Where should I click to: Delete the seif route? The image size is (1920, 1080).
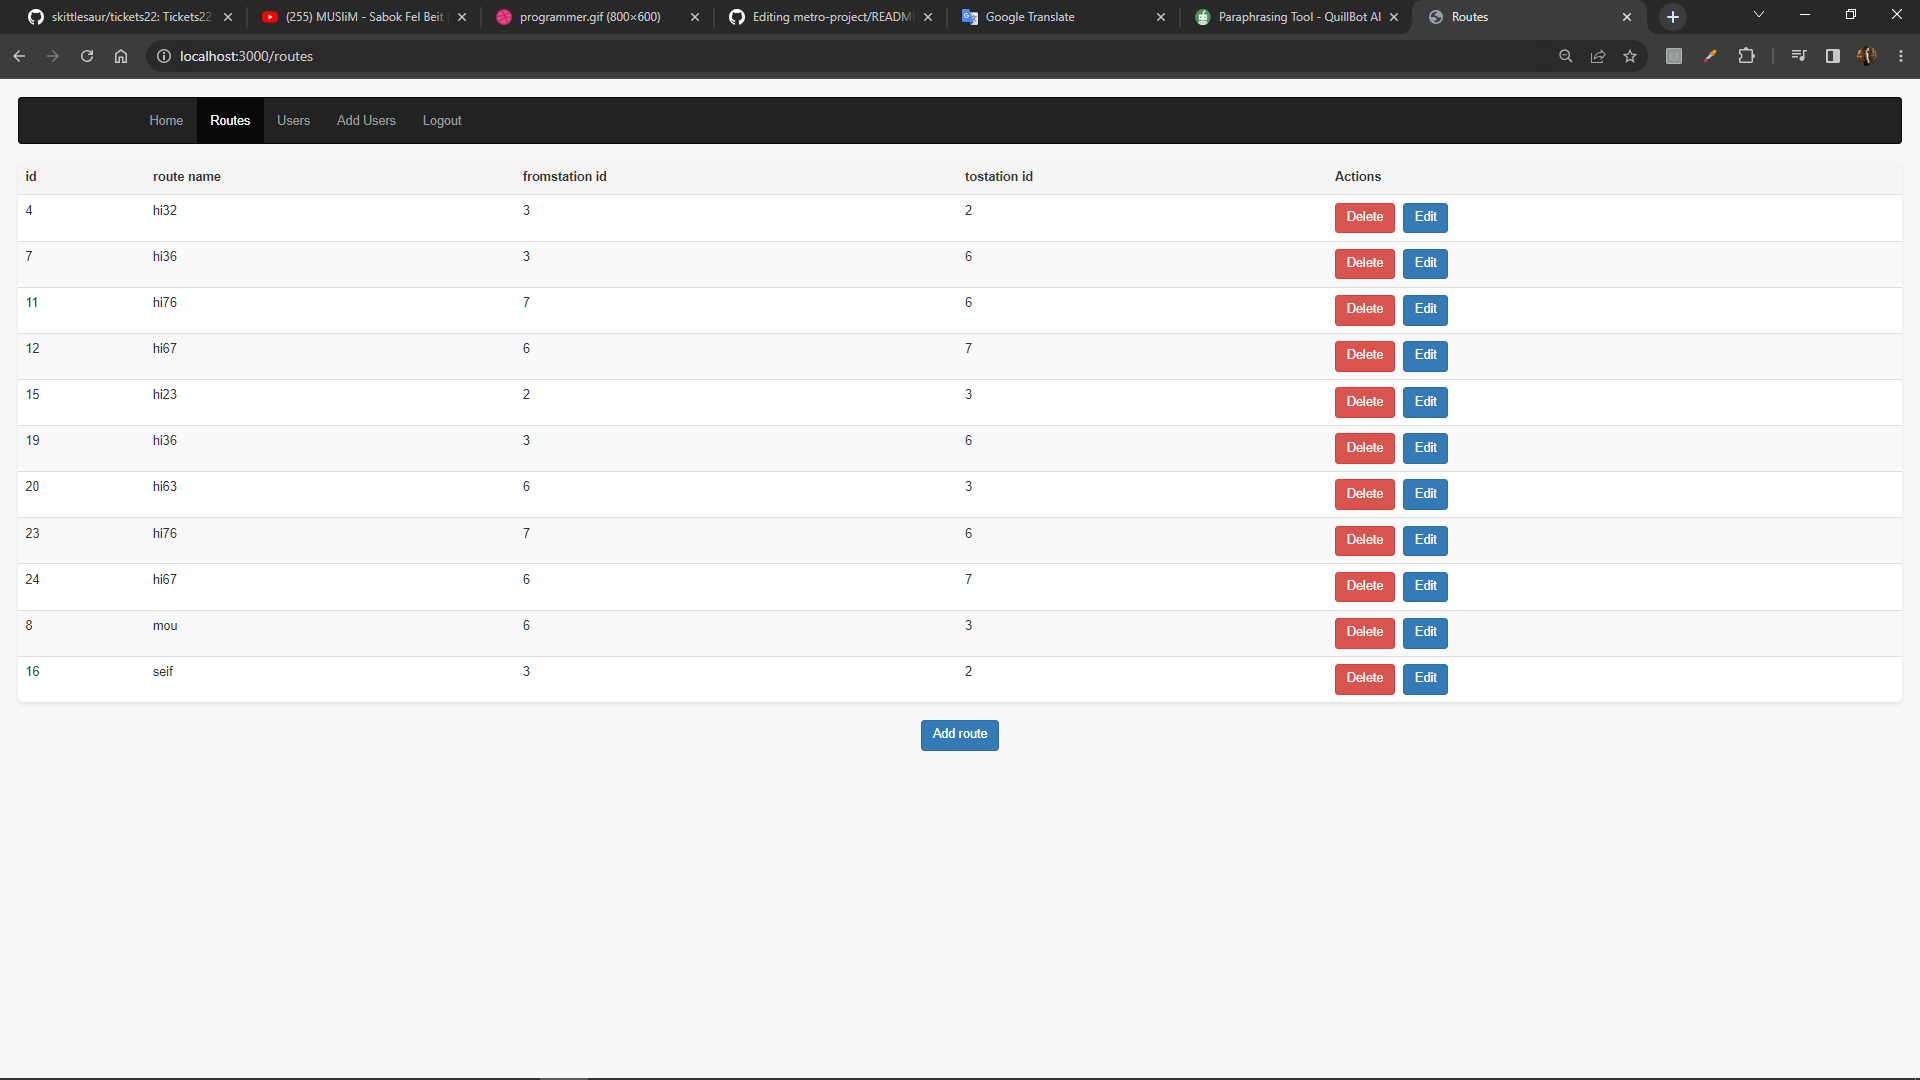coord(1364,678)
